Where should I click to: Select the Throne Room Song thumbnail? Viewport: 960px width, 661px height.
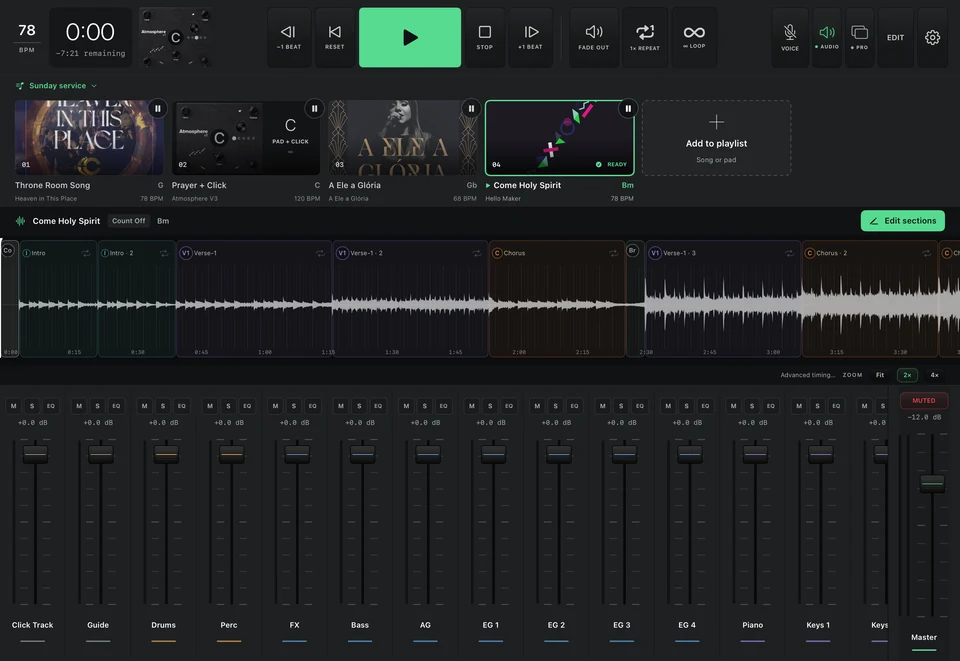click(89, 138)
